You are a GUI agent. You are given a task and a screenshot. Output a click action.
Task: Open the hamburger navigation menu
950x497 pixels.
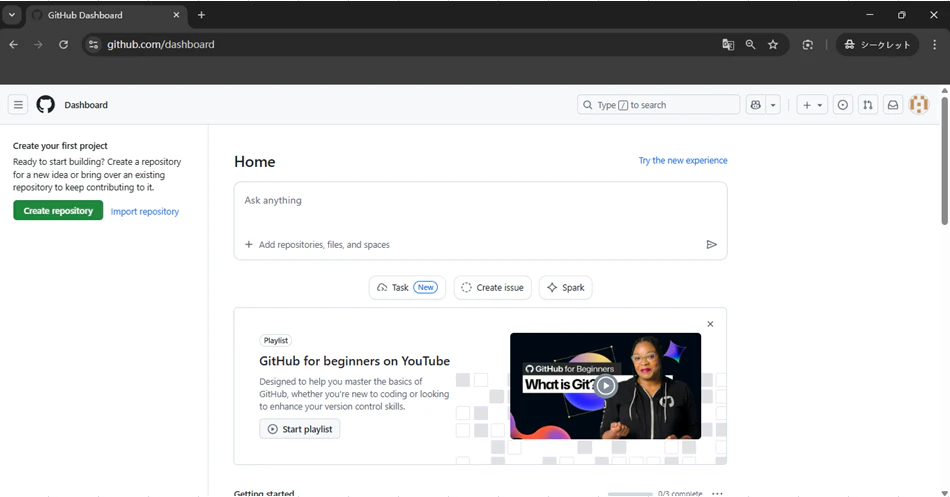point(18,105)
